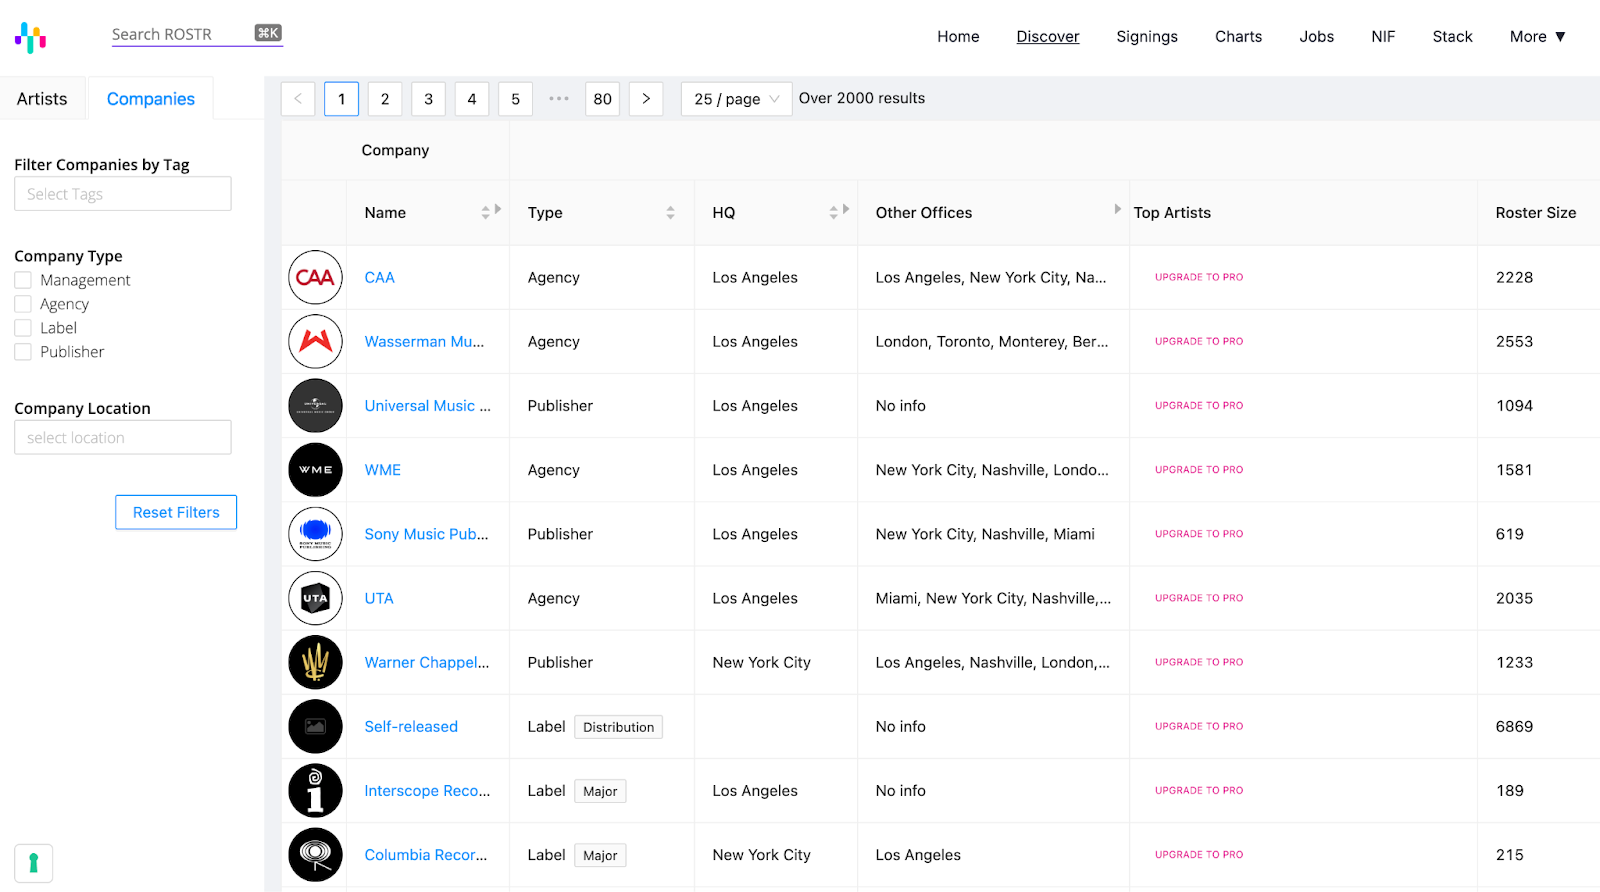Go to next page arrow

pos(646,99)
